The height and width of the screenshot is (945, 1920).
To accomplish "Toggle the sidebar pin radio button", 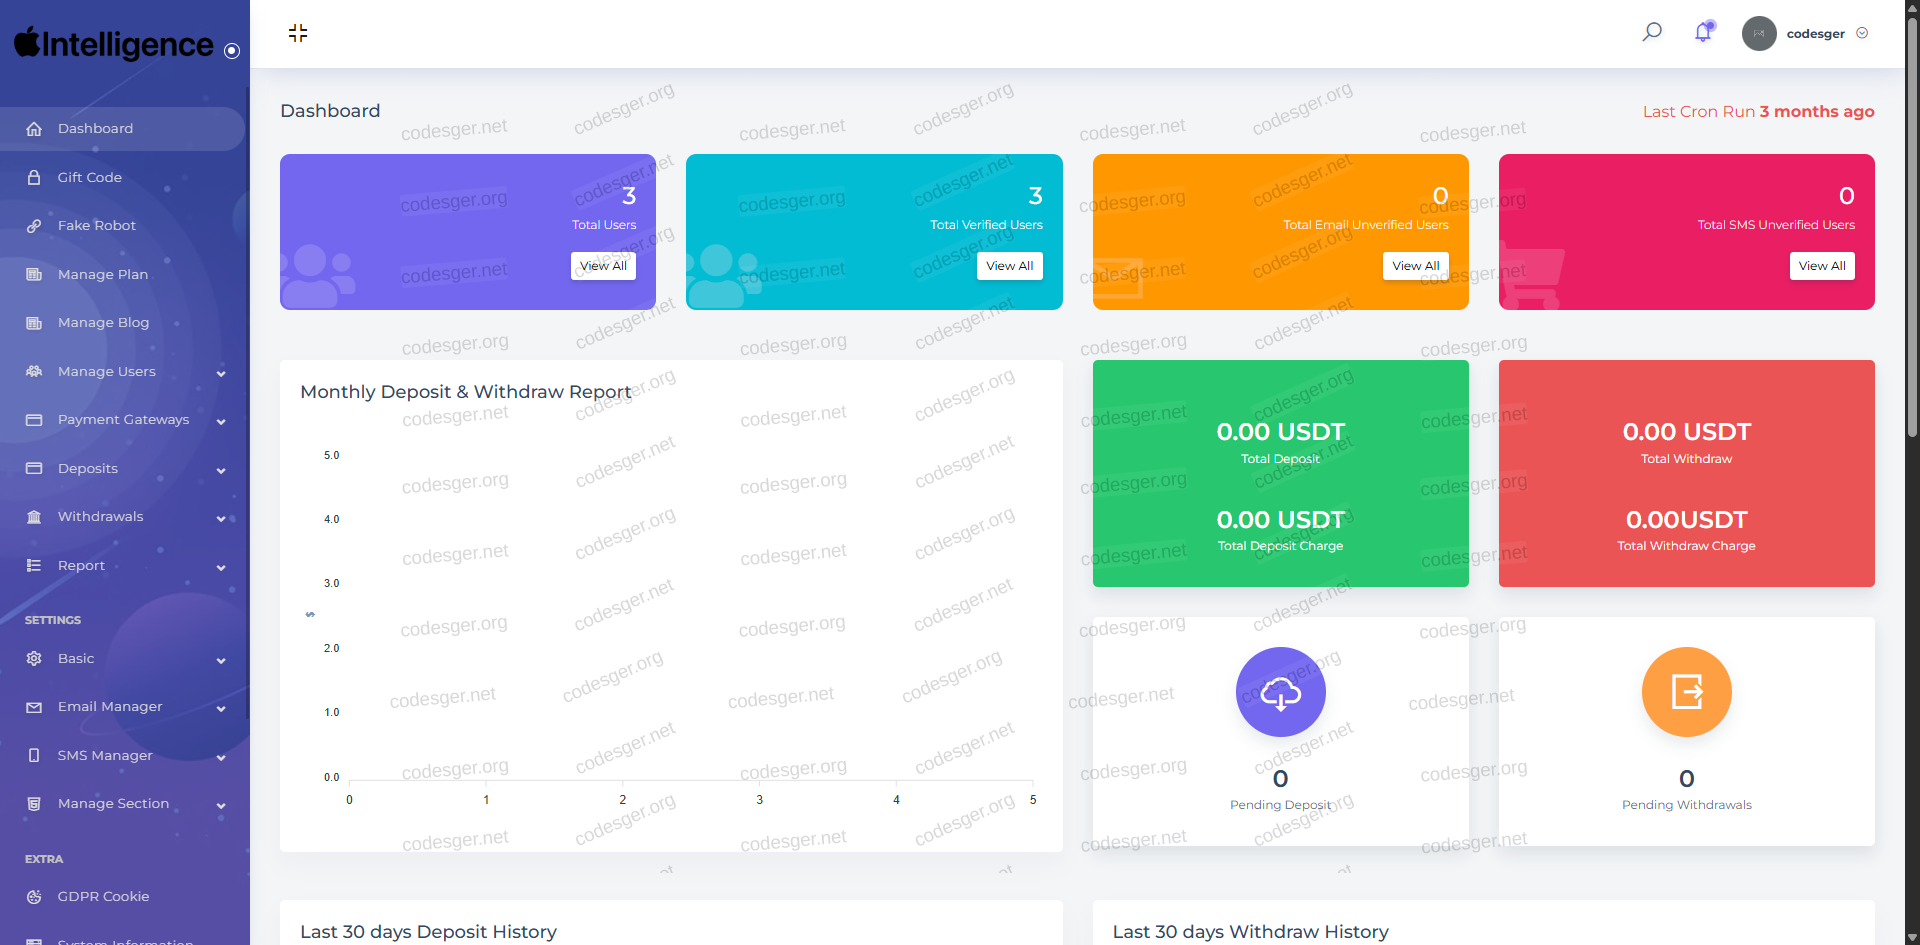I will [x=232, y=51].
